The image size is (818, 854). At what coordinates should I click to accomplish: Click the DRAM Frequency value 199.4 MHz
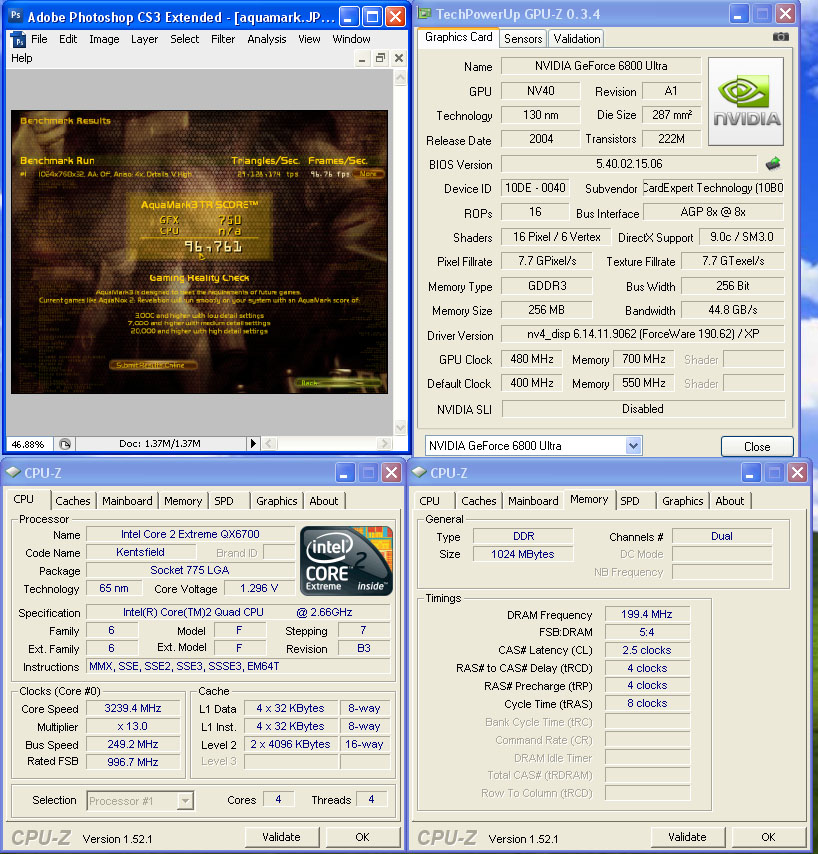[x=647, y=614]
